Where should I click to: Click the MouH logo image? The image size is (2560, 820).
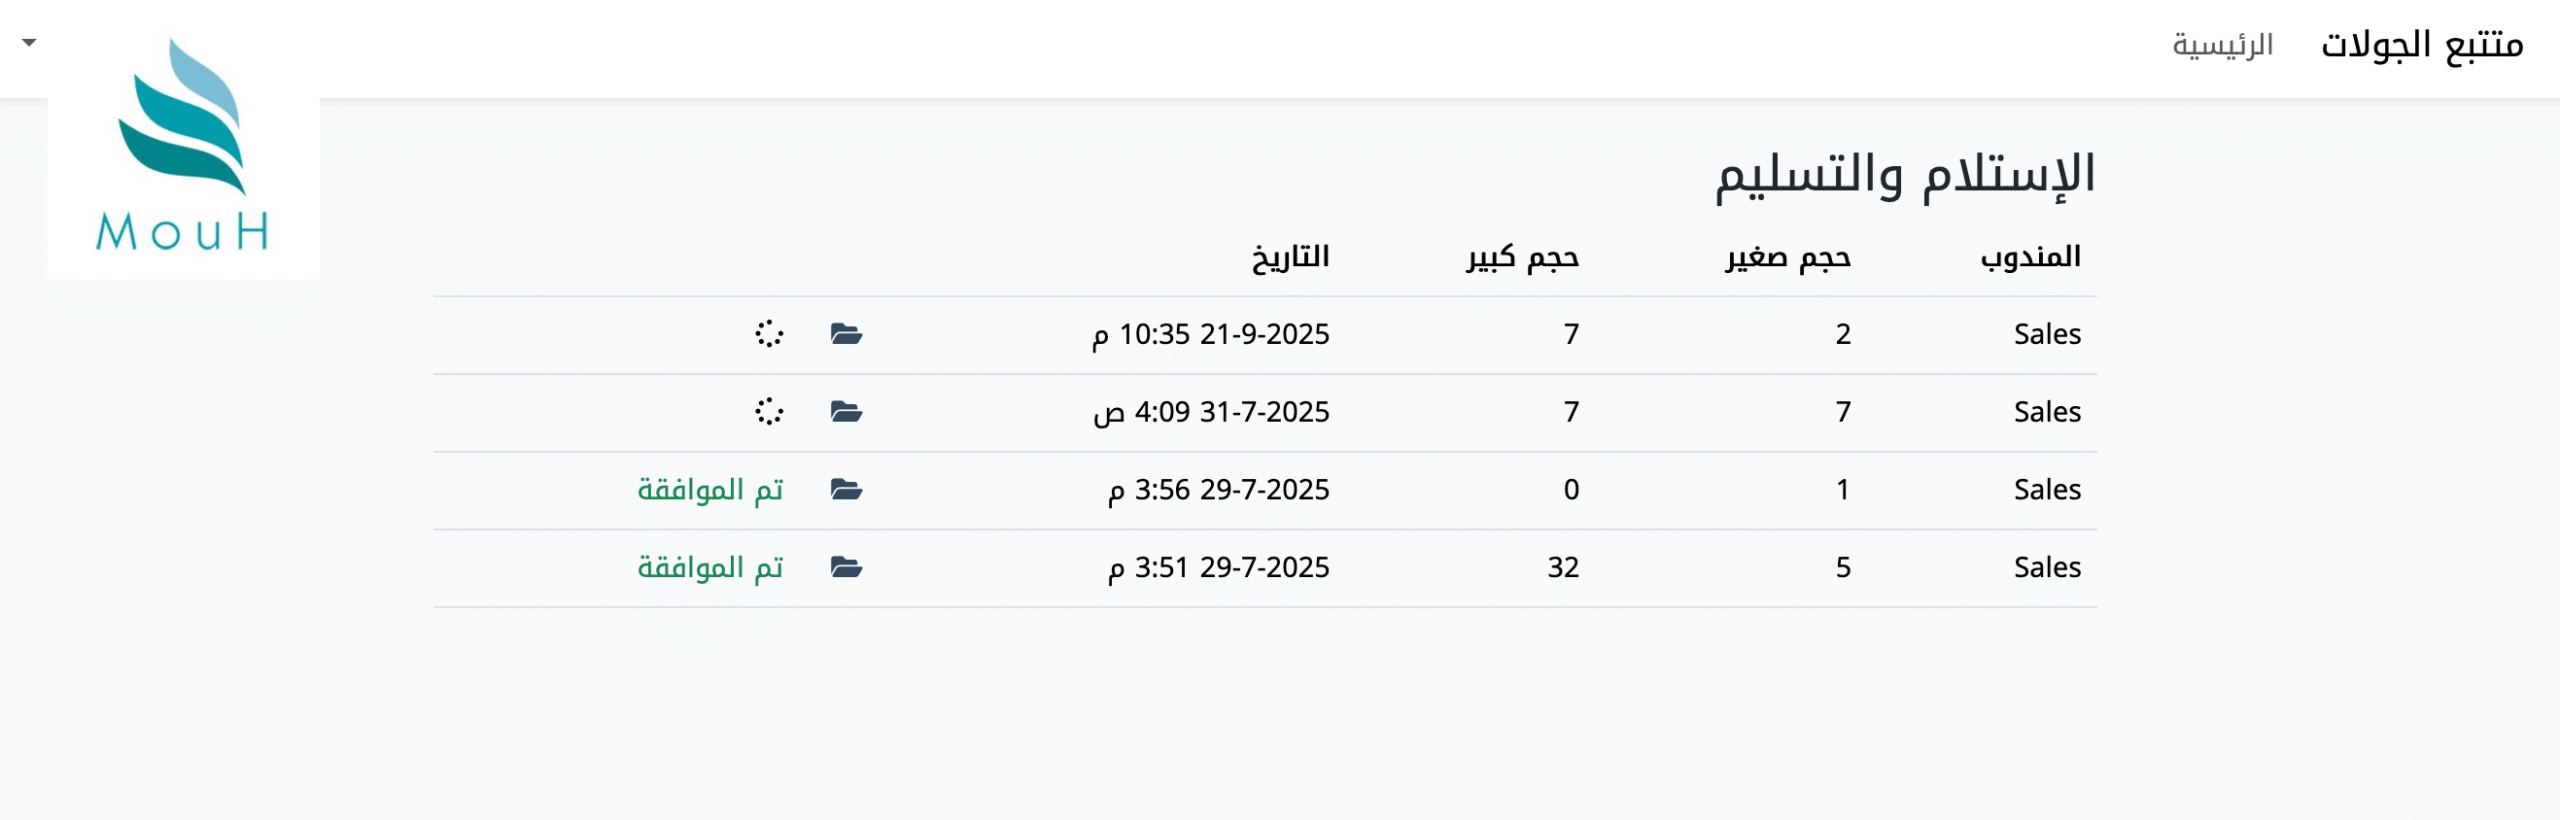coord(184,150)
